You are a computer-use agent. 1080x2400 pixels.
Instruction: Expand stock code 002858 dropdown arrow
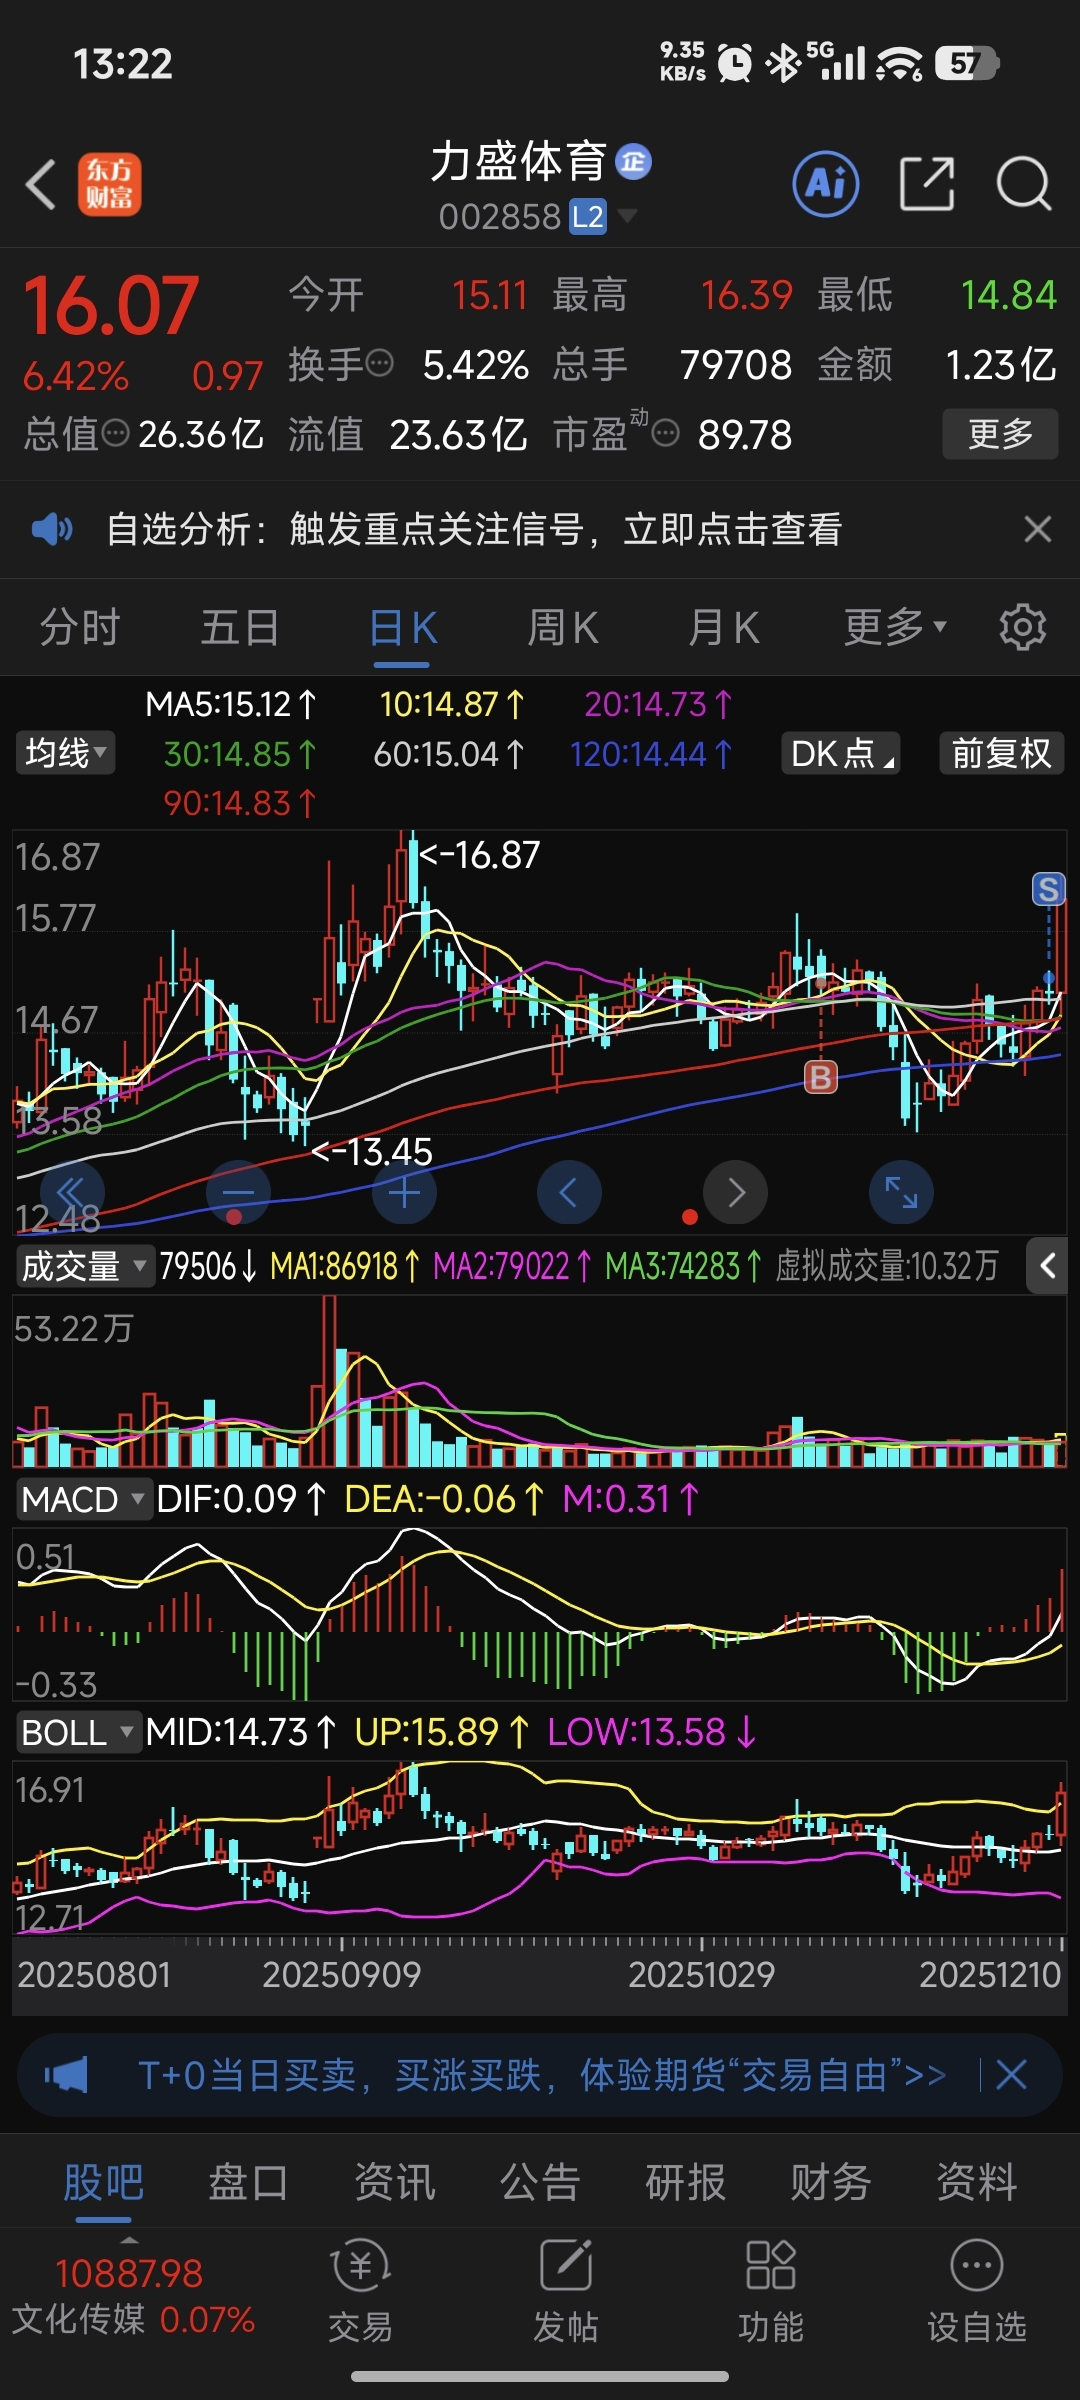point(627,215)
